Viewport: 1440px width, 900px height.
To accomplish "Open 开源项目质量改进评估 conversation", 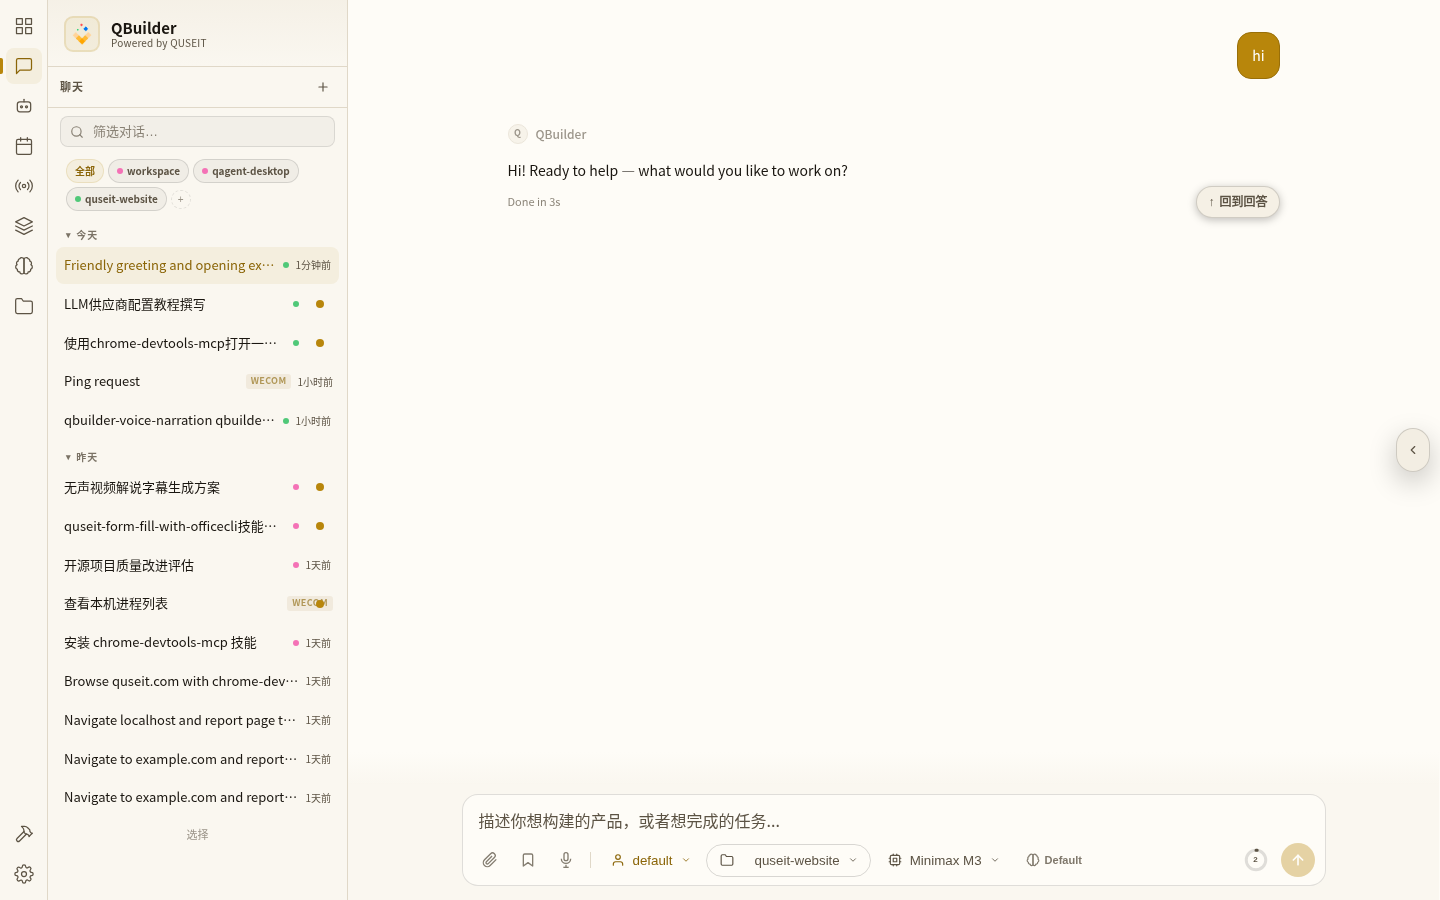I will 197,565.
